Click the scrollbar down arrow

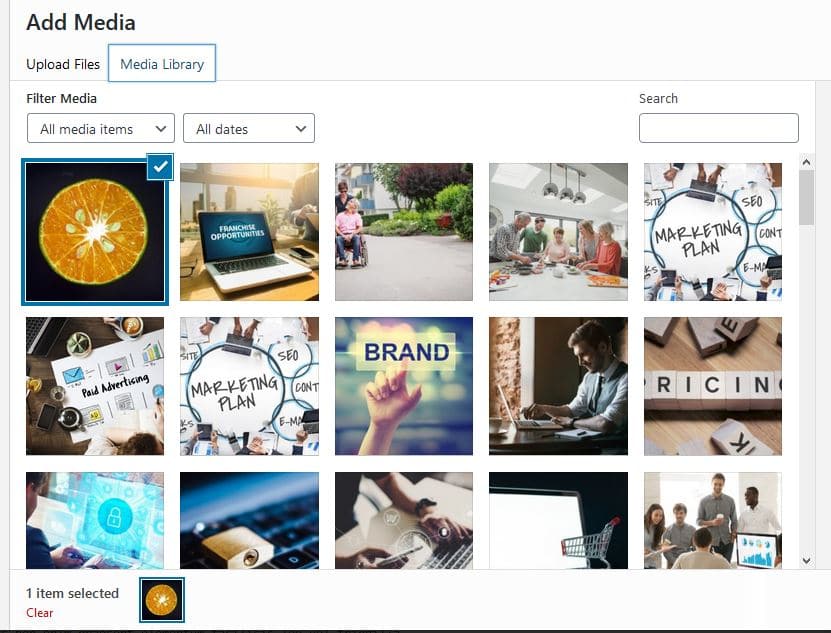[x=807, y=560]
